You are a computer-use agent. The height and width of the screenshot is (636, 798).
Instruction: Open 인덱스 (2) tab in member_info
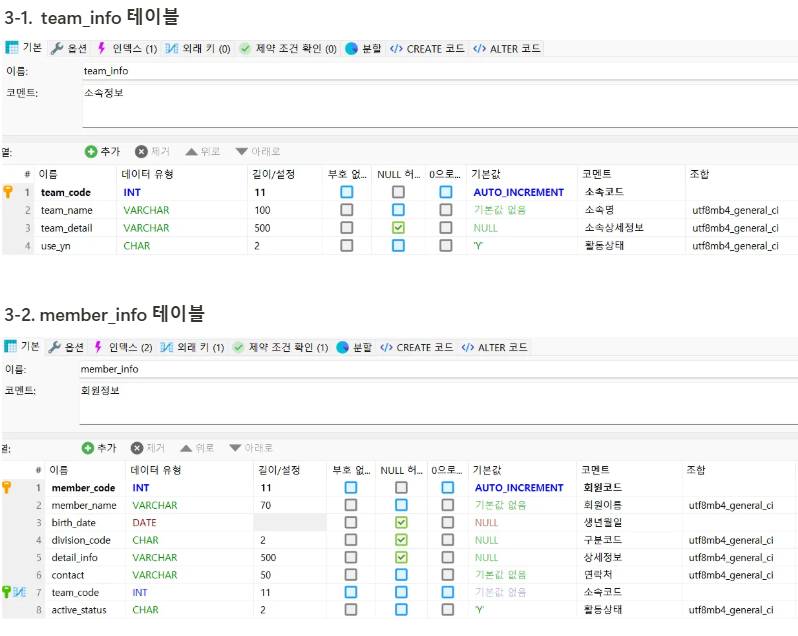[123, 347]
